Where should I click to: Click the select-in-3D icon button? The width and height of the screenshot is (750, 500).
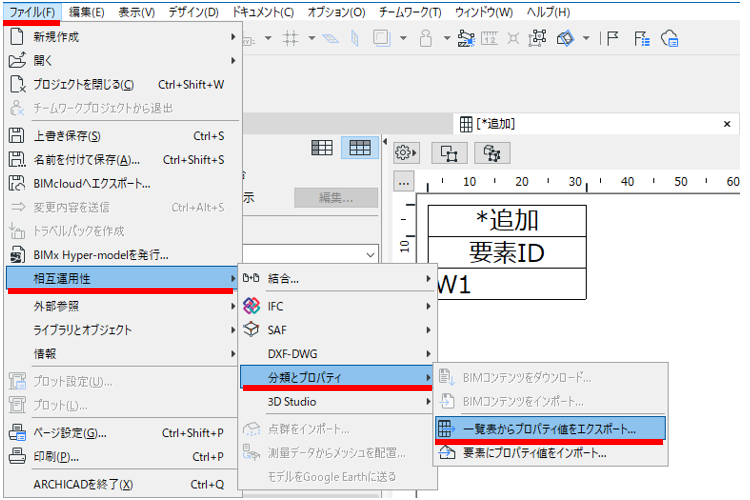(x=492, y=154)
